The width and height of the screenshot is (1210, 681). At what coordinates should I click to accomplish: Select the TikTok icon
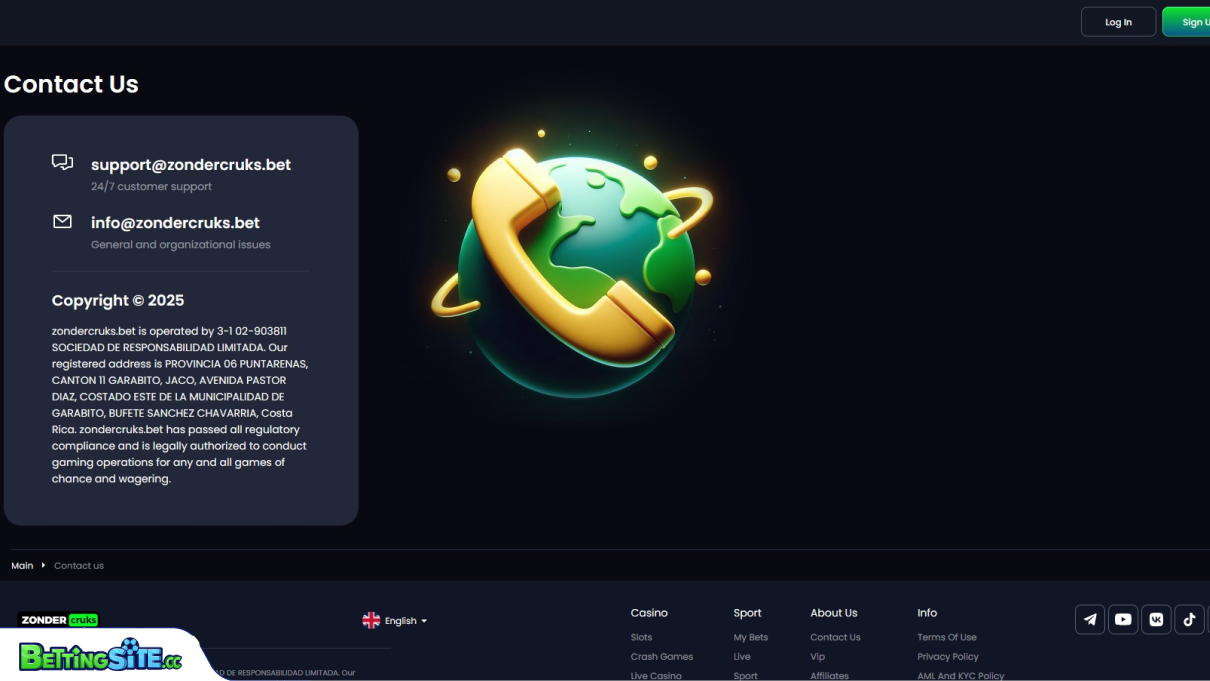coord(1189,619)
